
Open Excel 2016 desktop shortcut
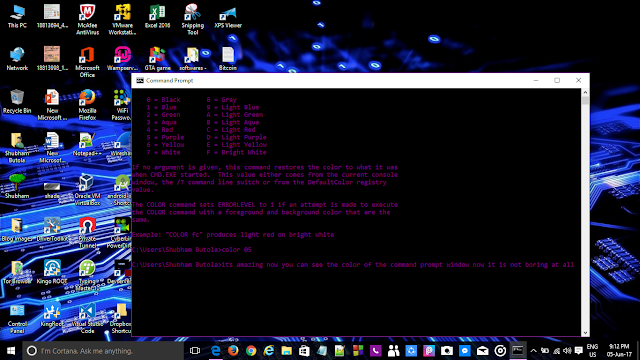coord(157,16)
